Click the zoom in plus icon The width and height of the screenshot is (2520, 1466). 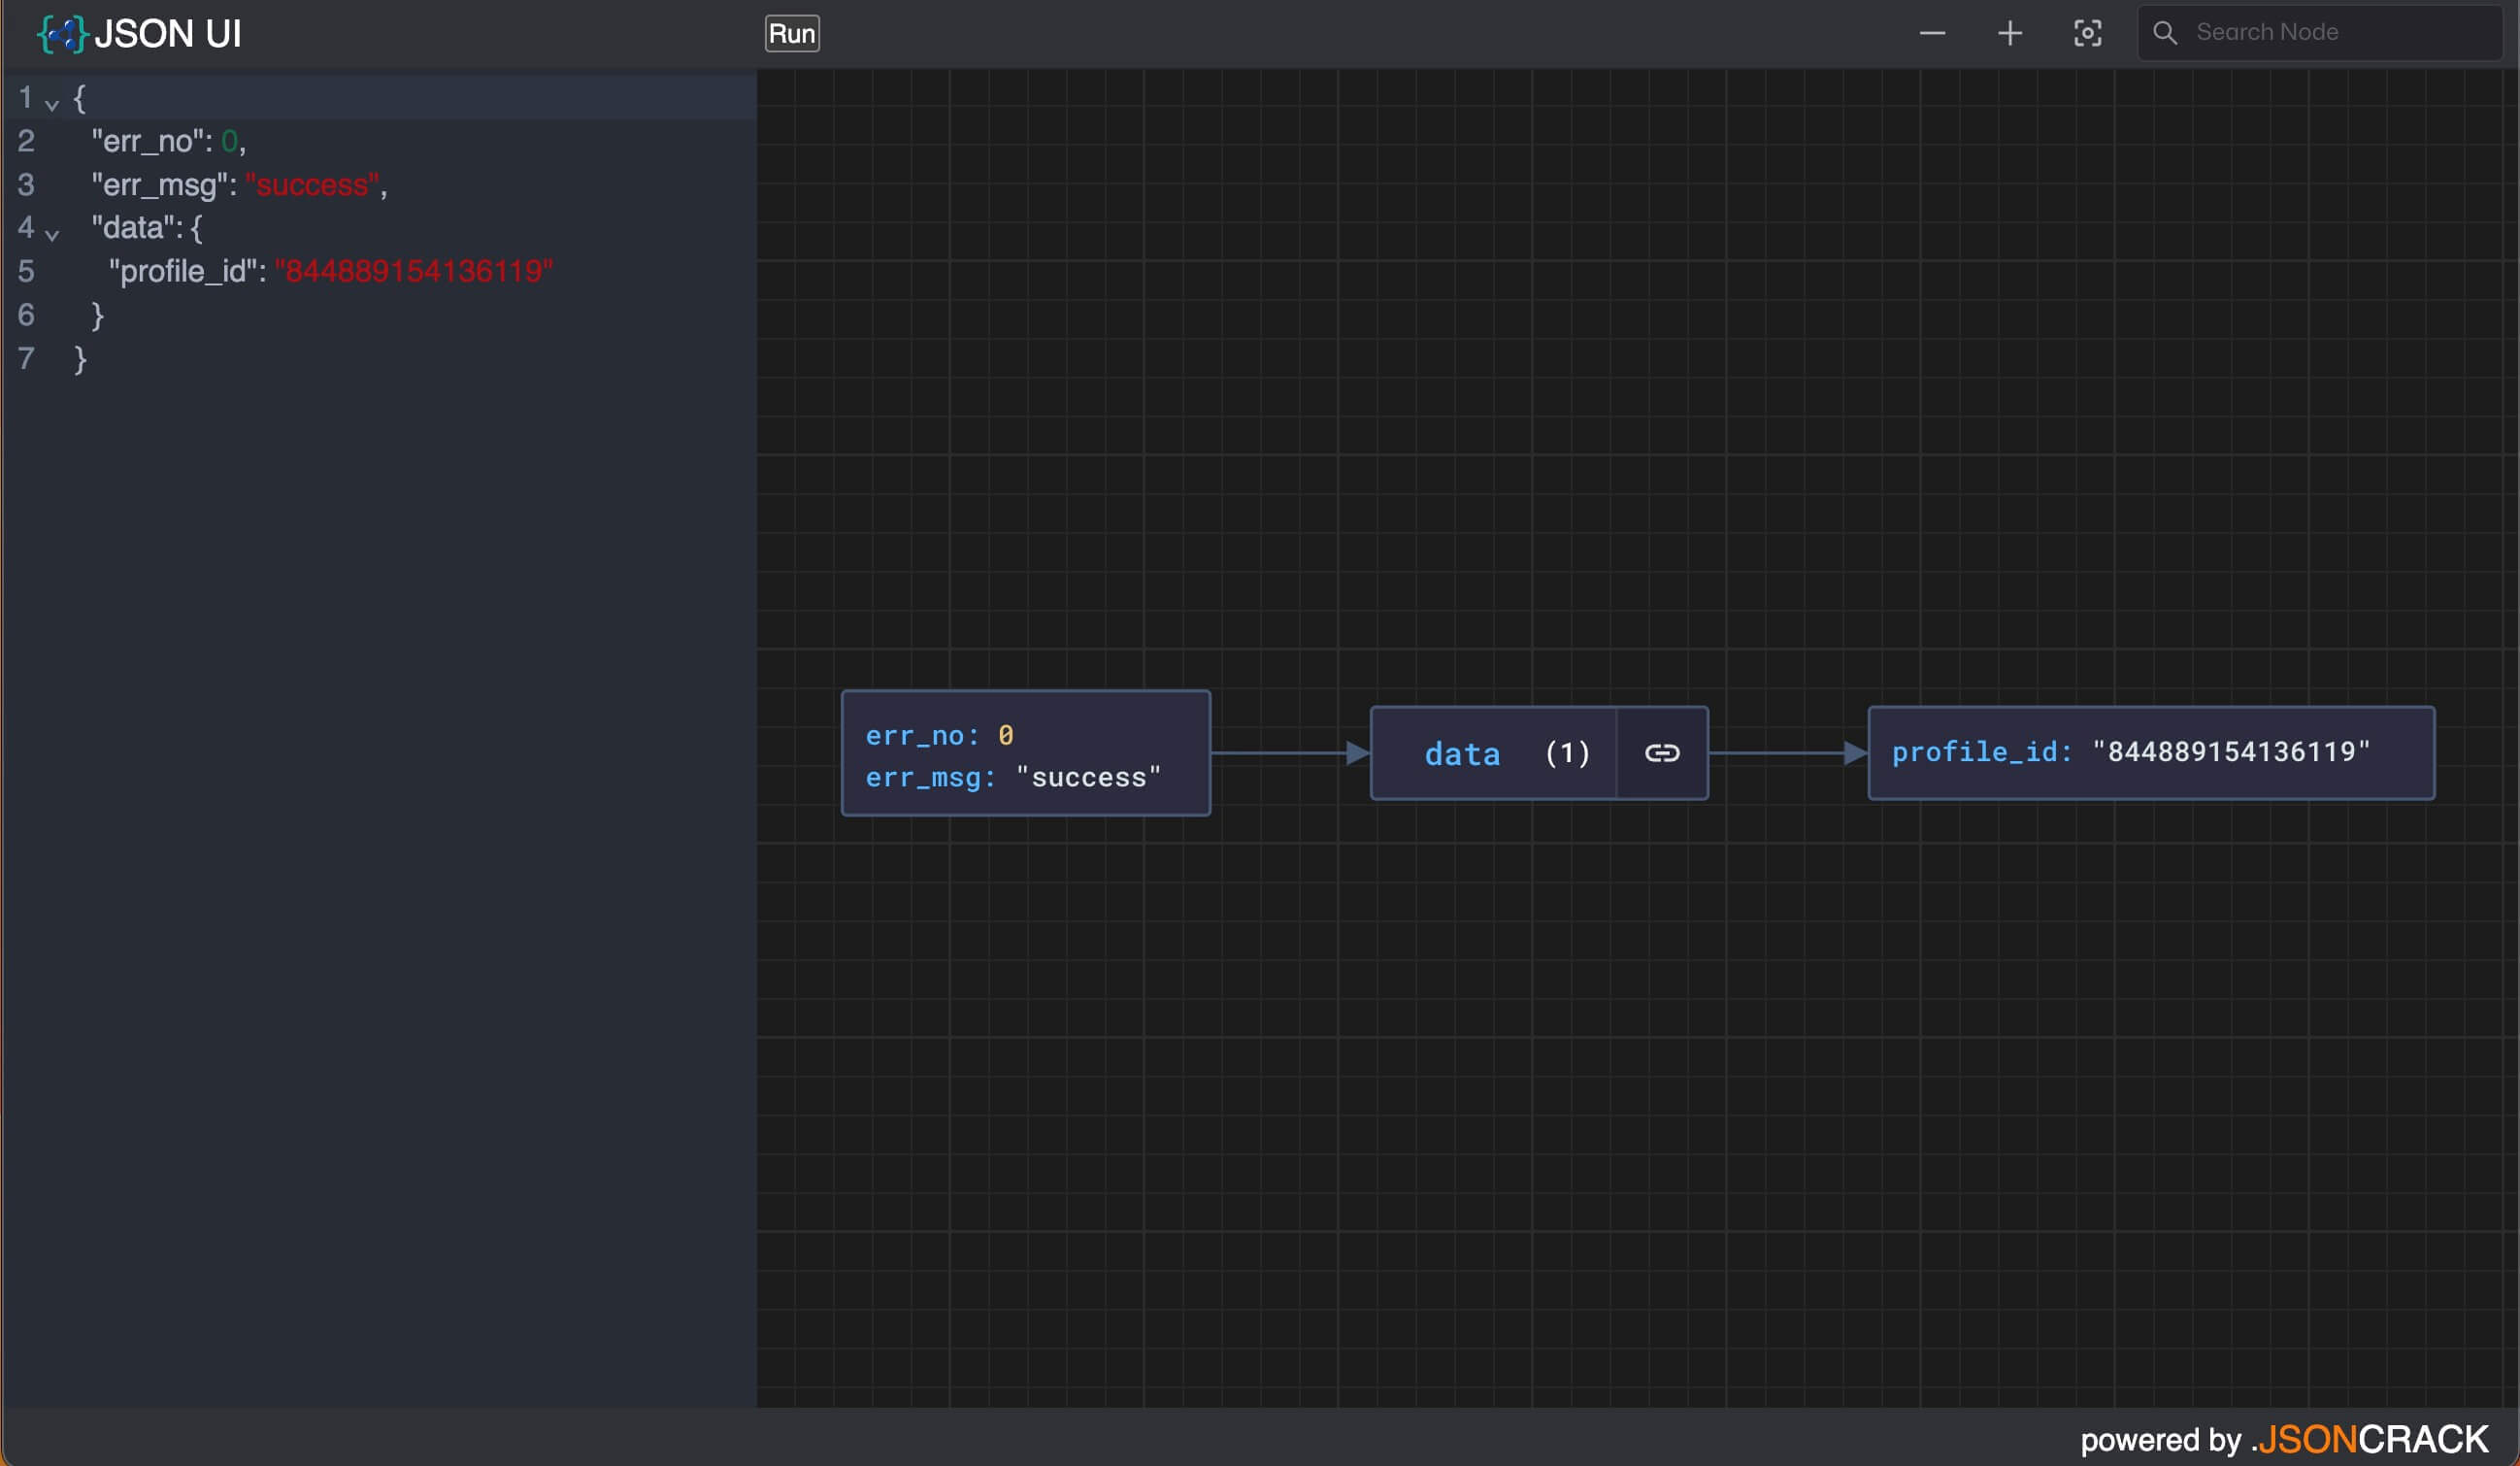[x=2010, y=33]
